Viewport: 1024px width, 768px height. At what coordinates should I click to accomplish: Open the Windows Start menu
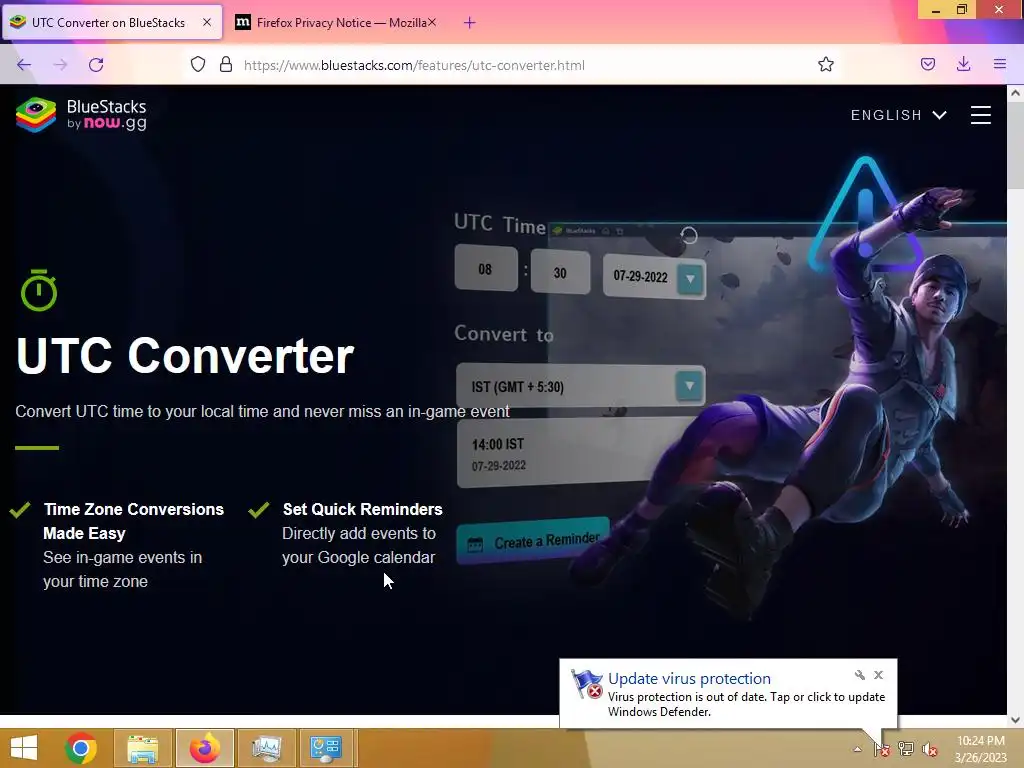click(24, 748)
